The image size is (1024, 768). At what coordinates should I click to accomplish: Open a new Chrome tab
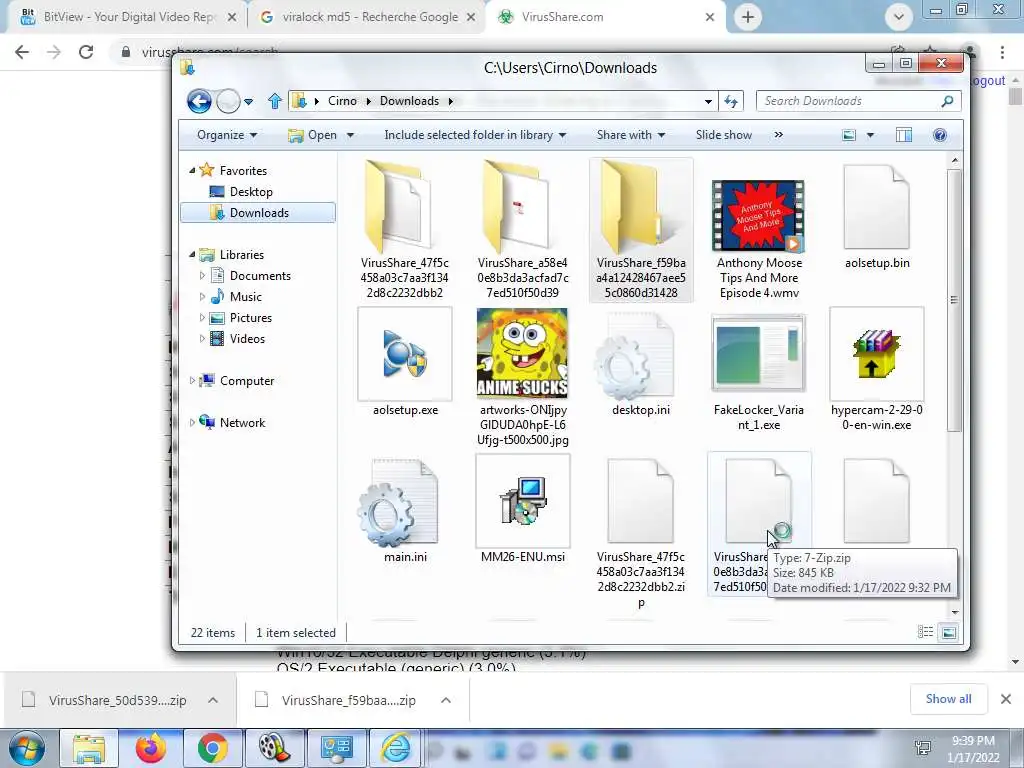point(748,18)
